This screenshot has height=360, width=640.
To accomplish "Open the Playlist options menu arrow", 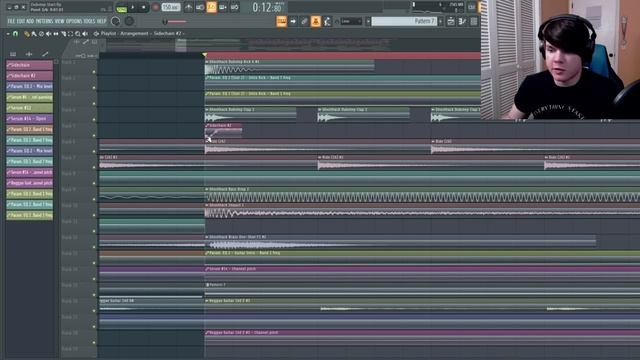I will [8, 34].
